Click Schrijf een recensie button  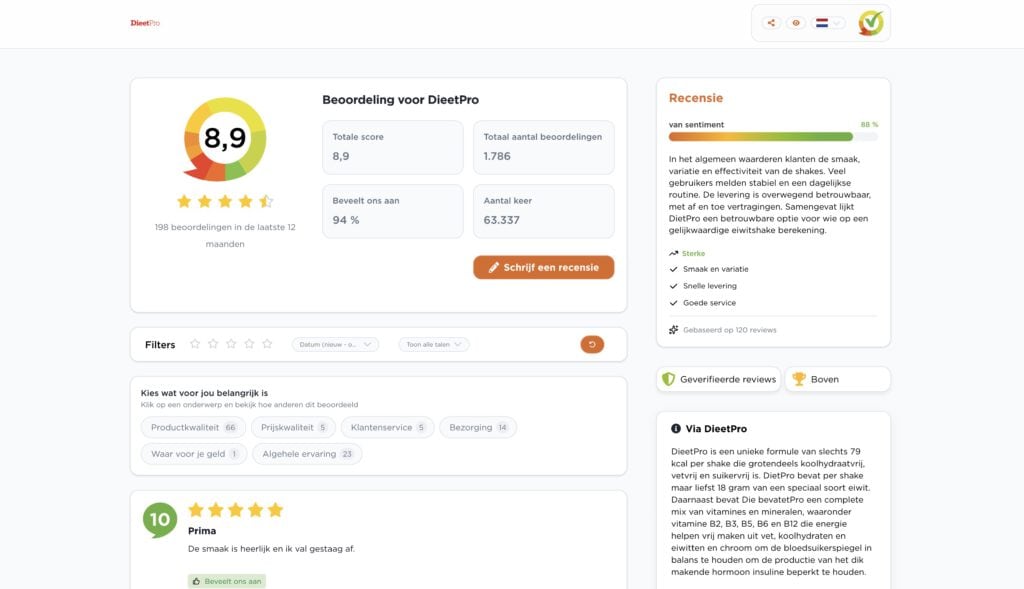tap(543, 267)
